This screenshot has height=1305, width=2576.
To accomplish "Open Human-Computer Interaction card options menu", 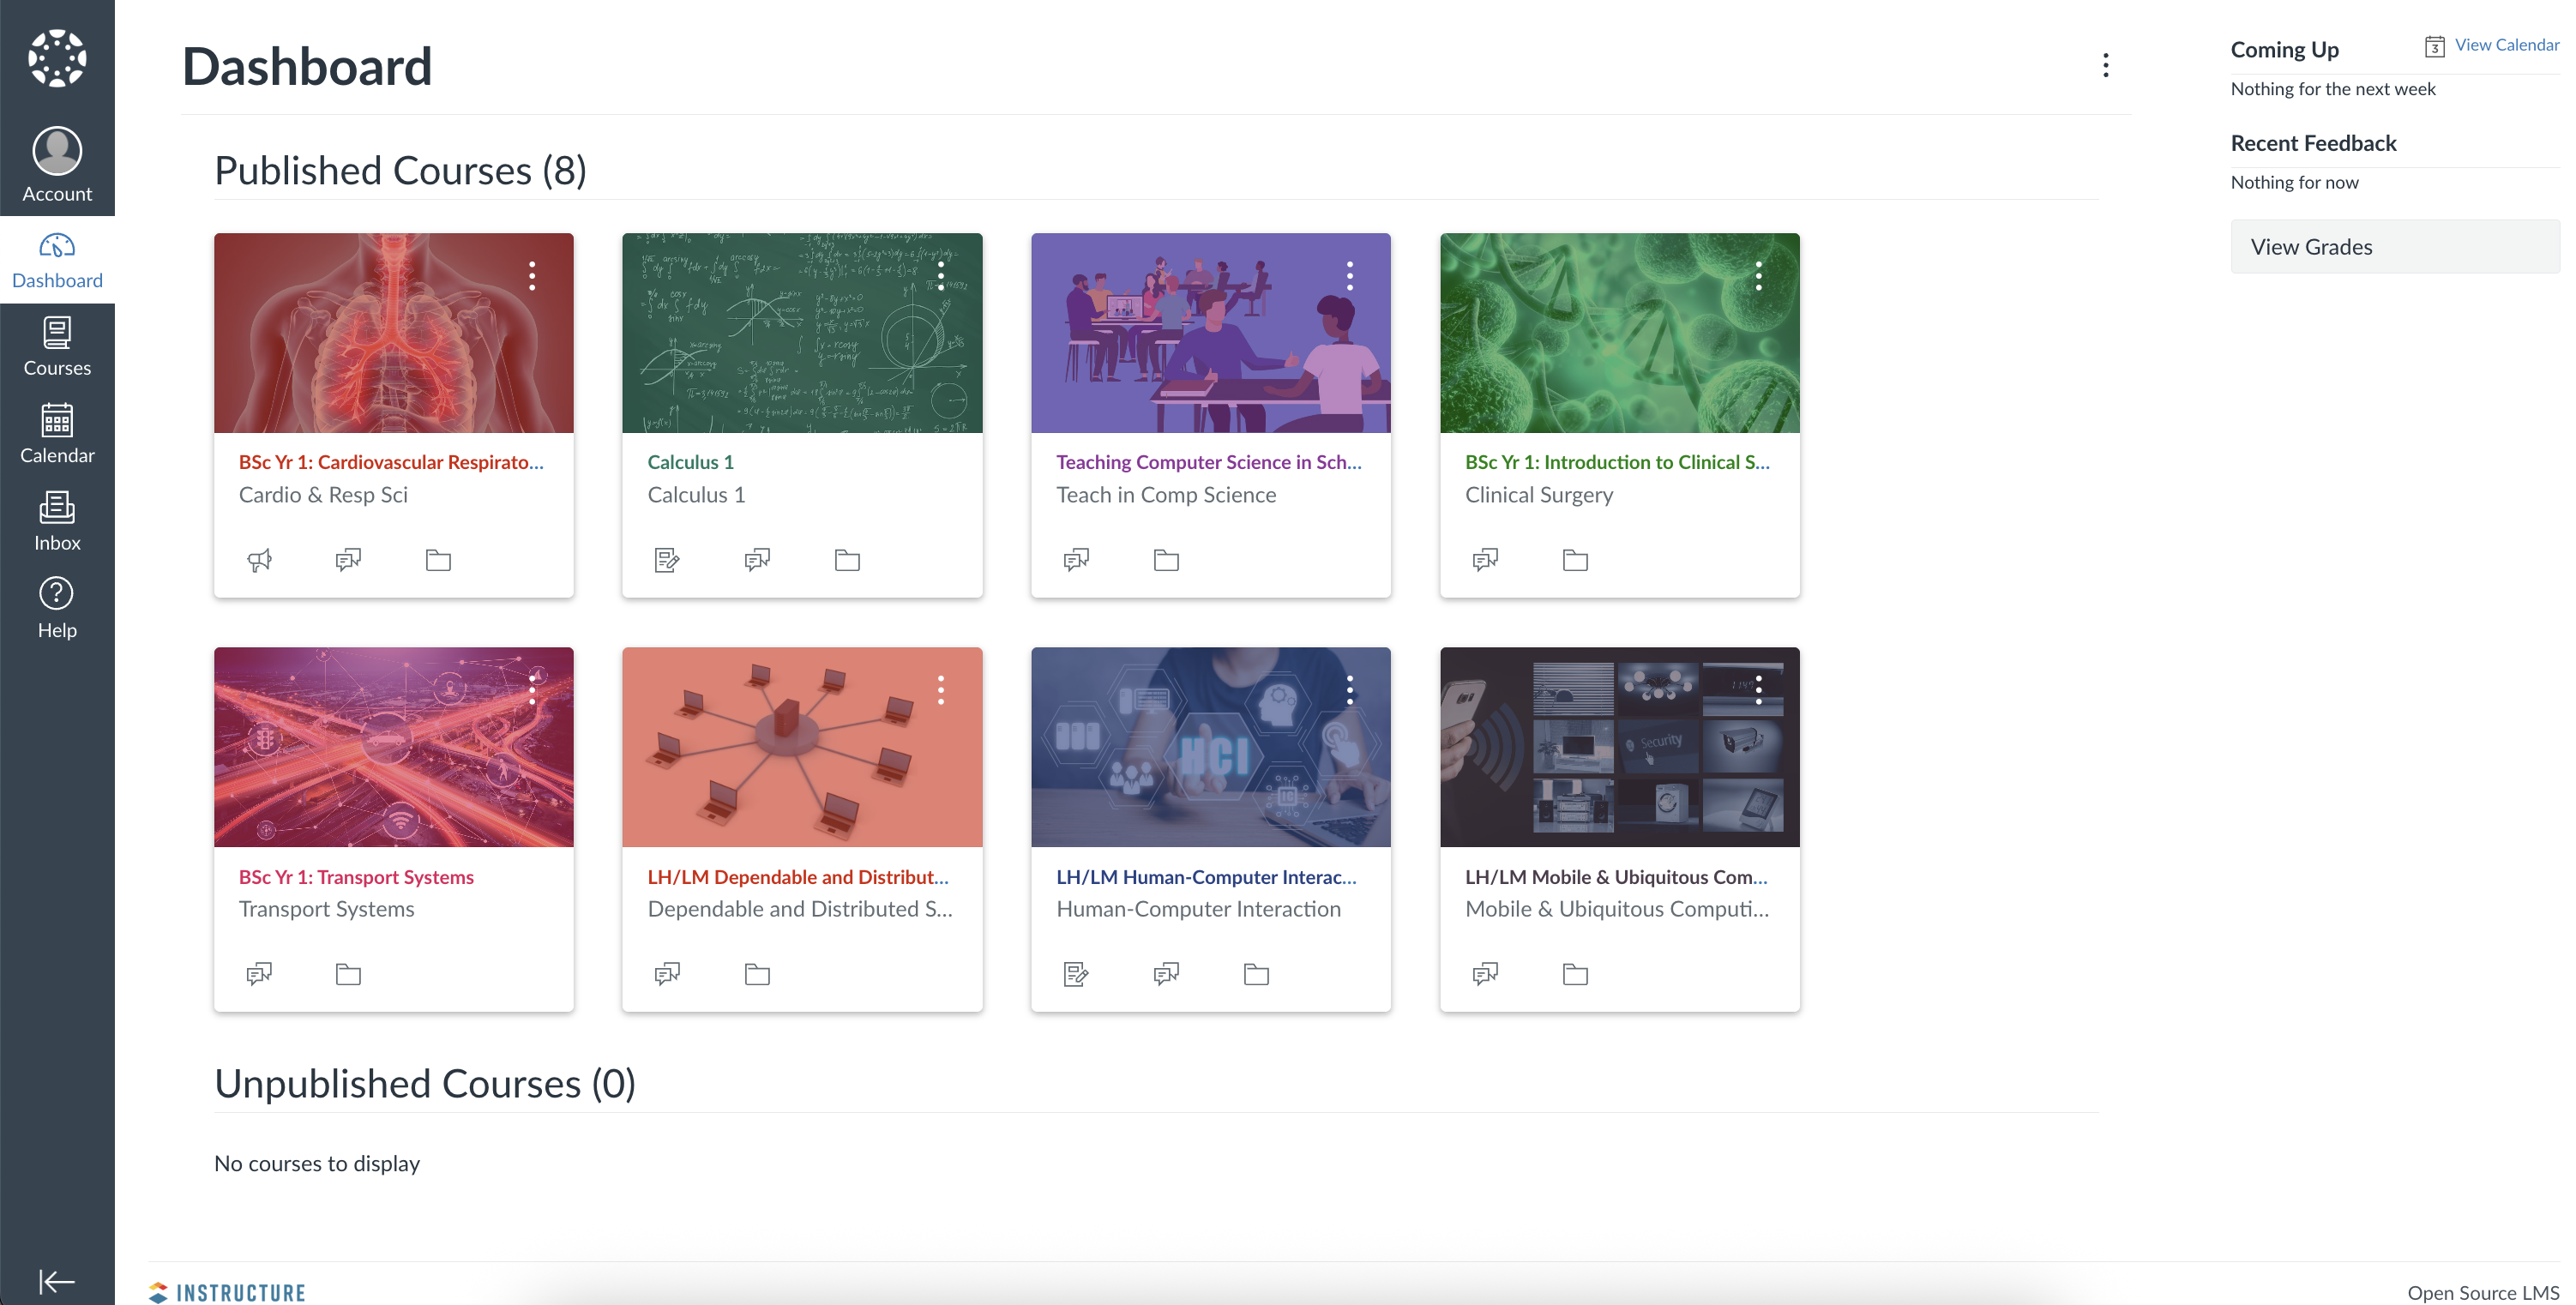I will click(1349, 690).
